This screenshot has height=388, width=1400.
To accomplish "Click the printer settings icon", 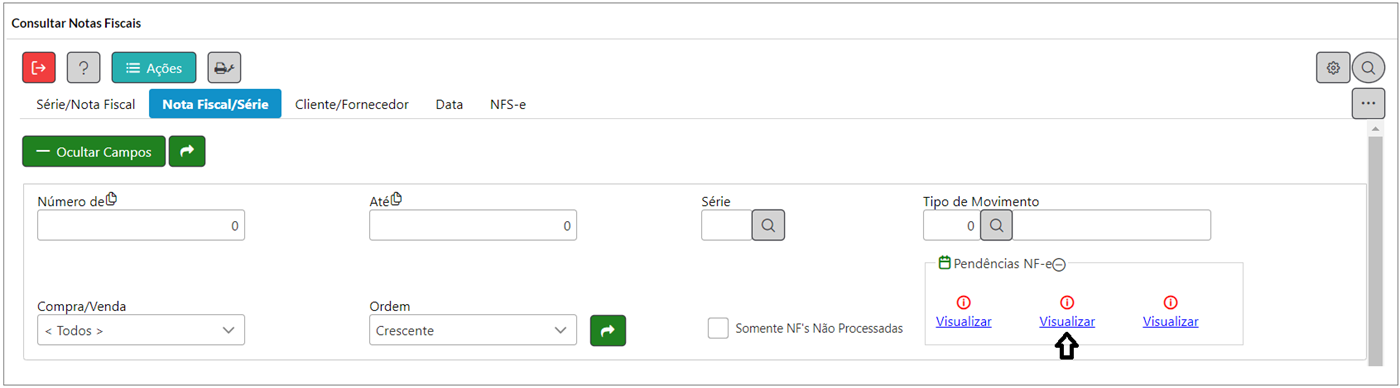I will [224, 68].
